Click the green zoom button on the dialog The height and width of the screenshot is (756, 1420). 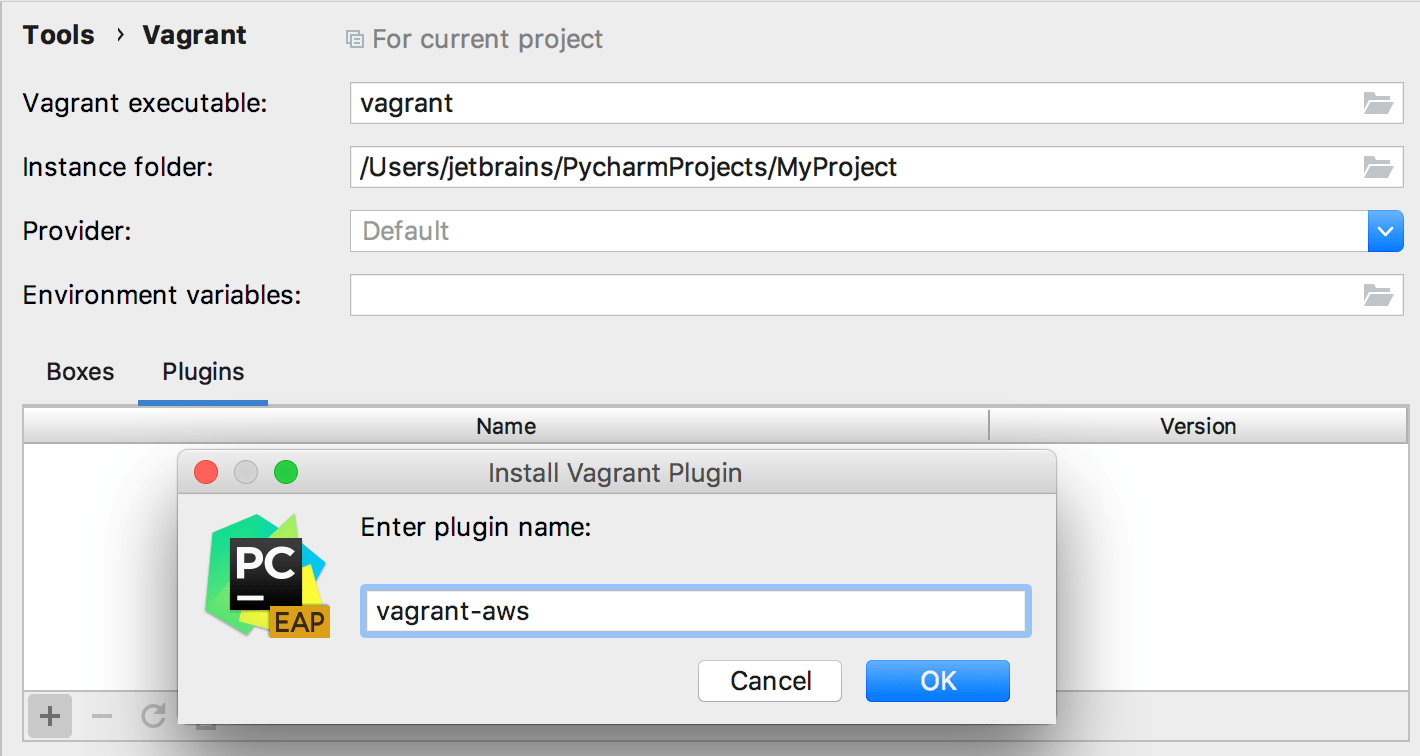pyautogui.click(x=286, y=472)
